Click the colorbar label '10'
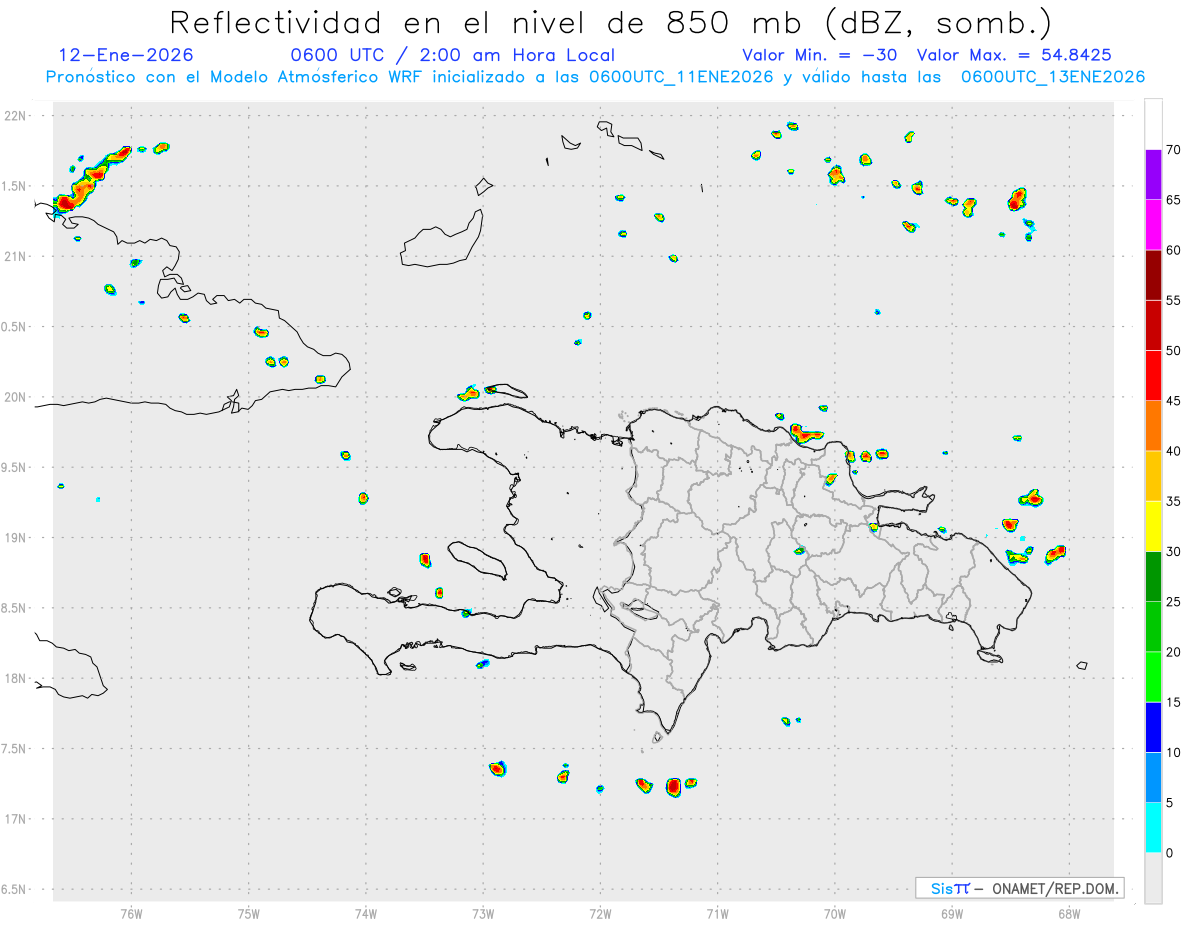Screen dimensions: 1200x927 pos(1173,752)
